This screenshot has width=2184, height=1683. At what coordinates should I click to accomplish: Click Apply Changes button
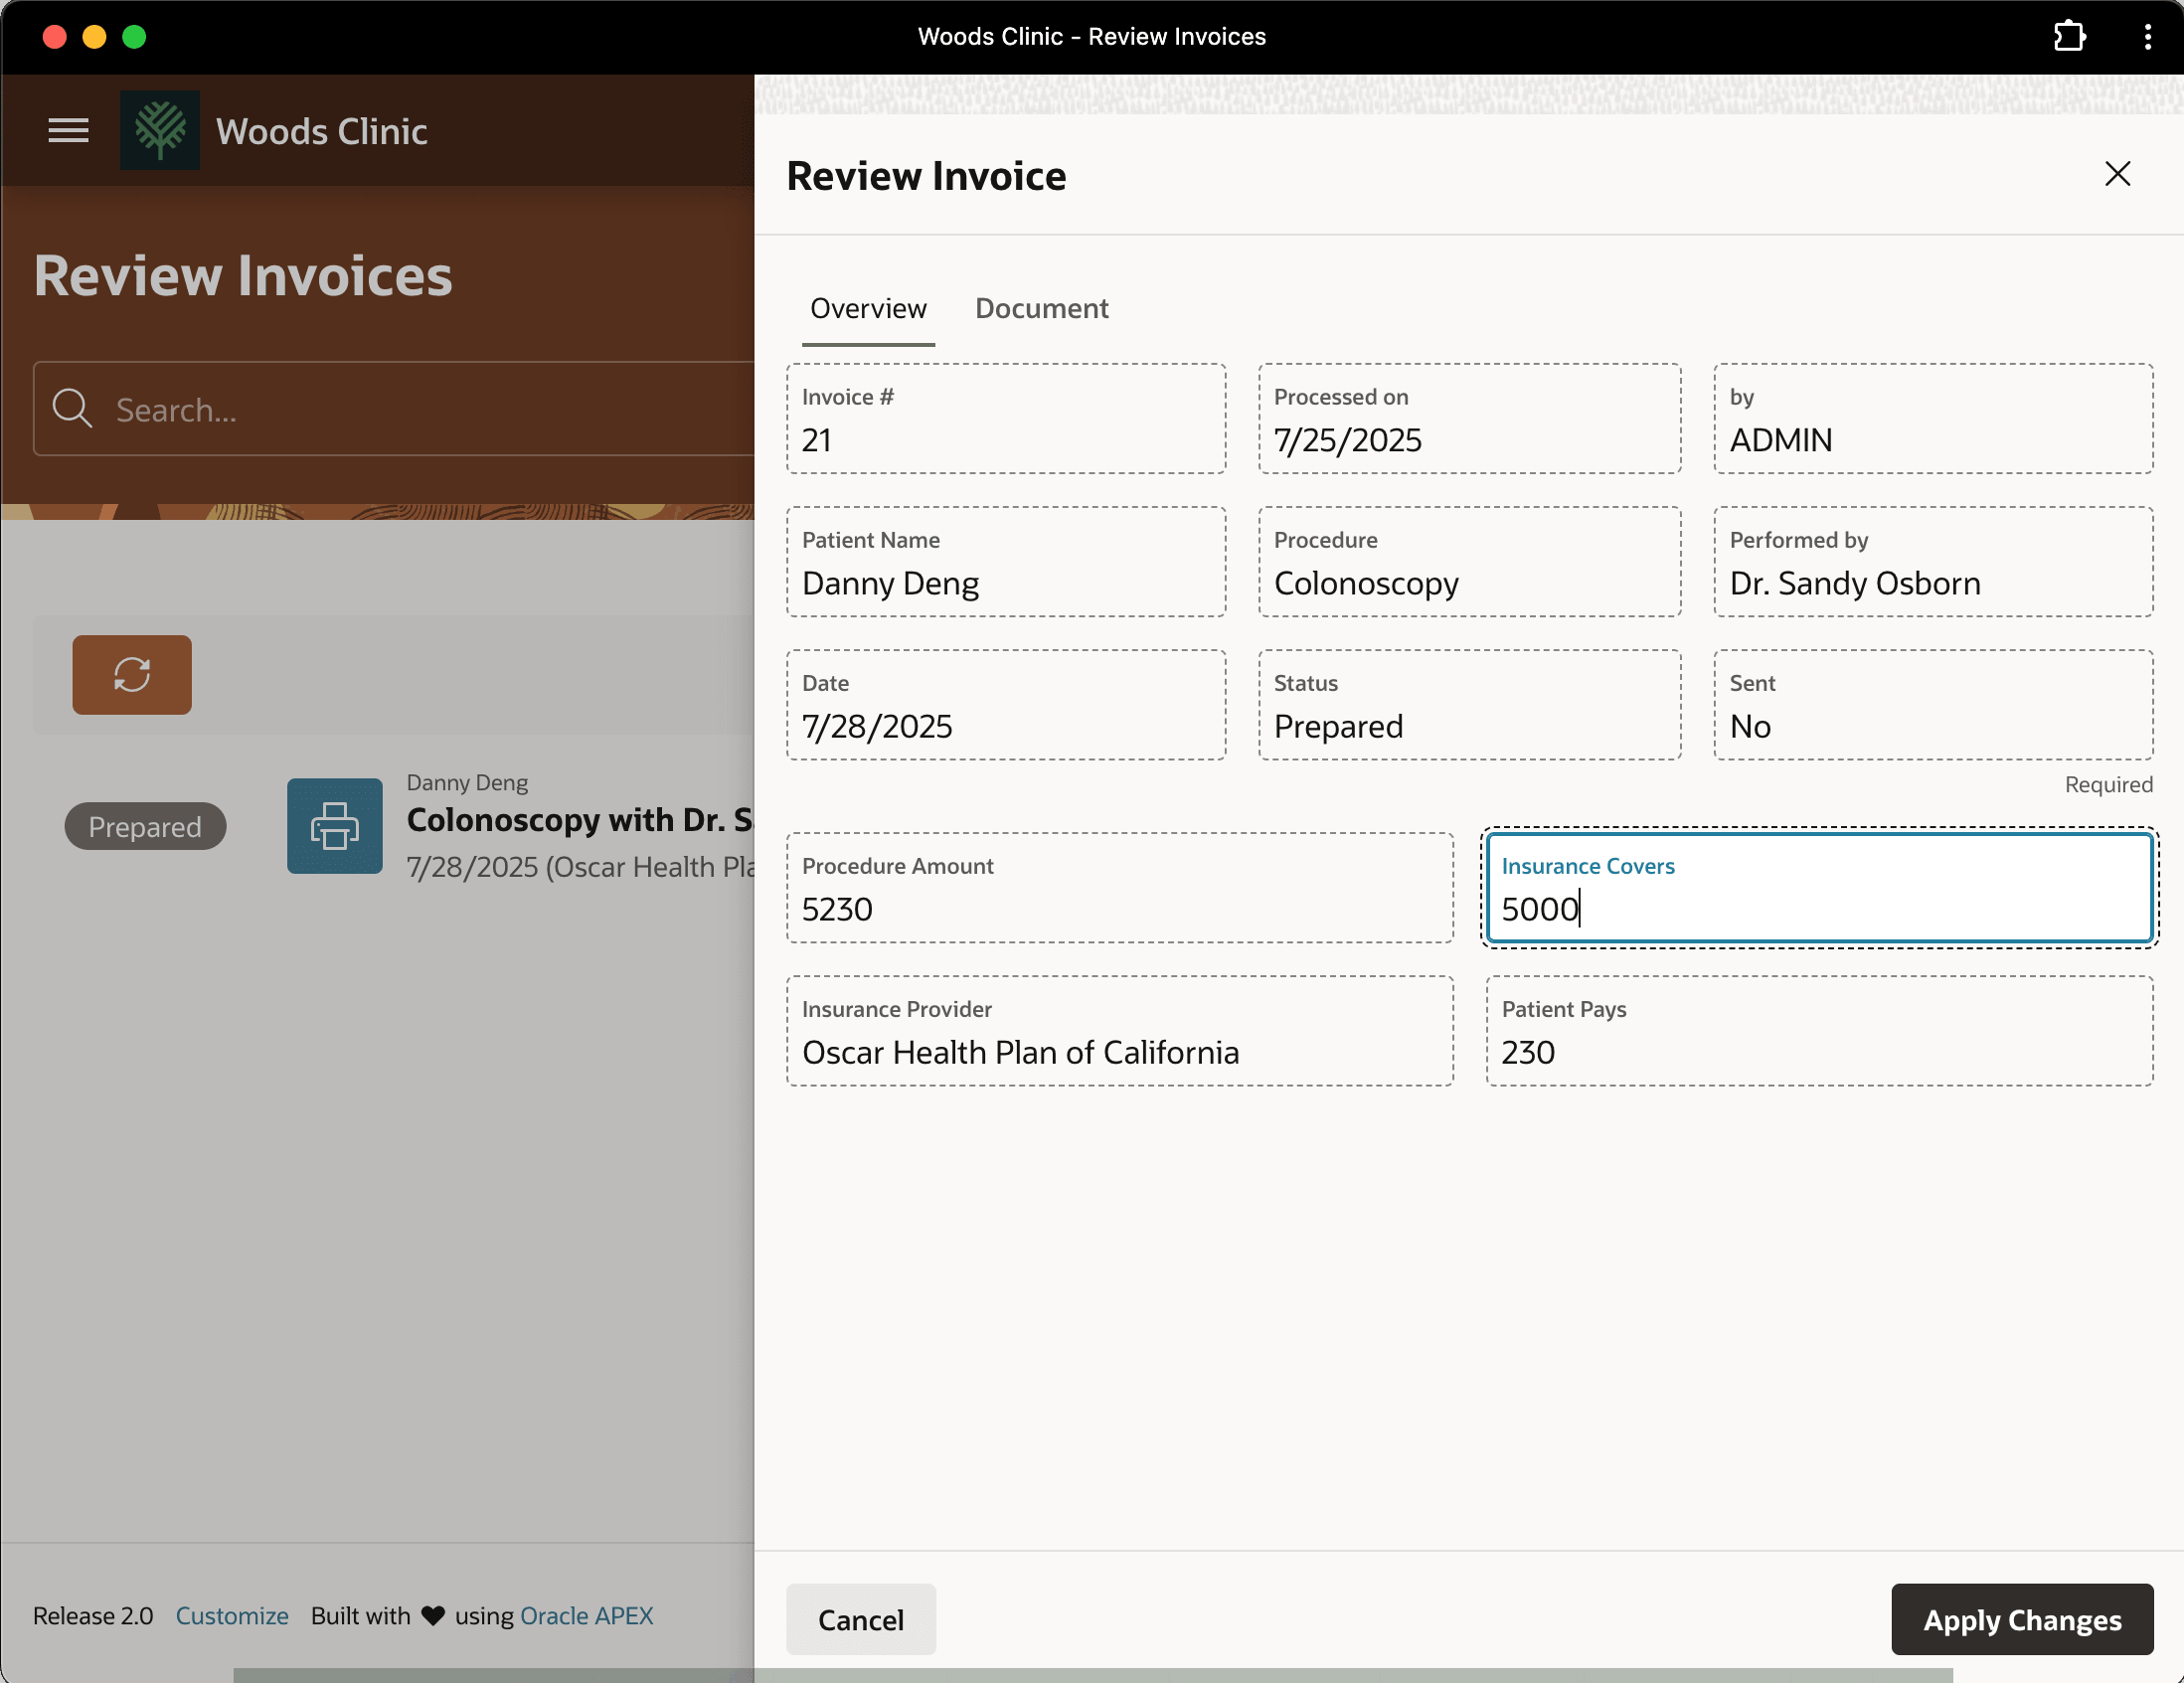[x=2022, y=1619]
